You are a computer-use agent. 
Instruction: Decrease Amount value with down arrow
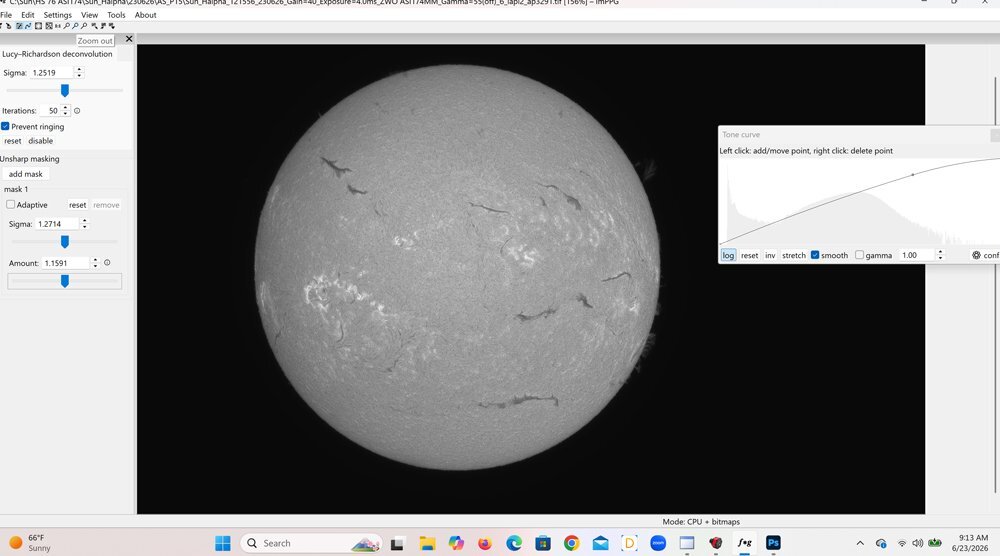(95, 266)
